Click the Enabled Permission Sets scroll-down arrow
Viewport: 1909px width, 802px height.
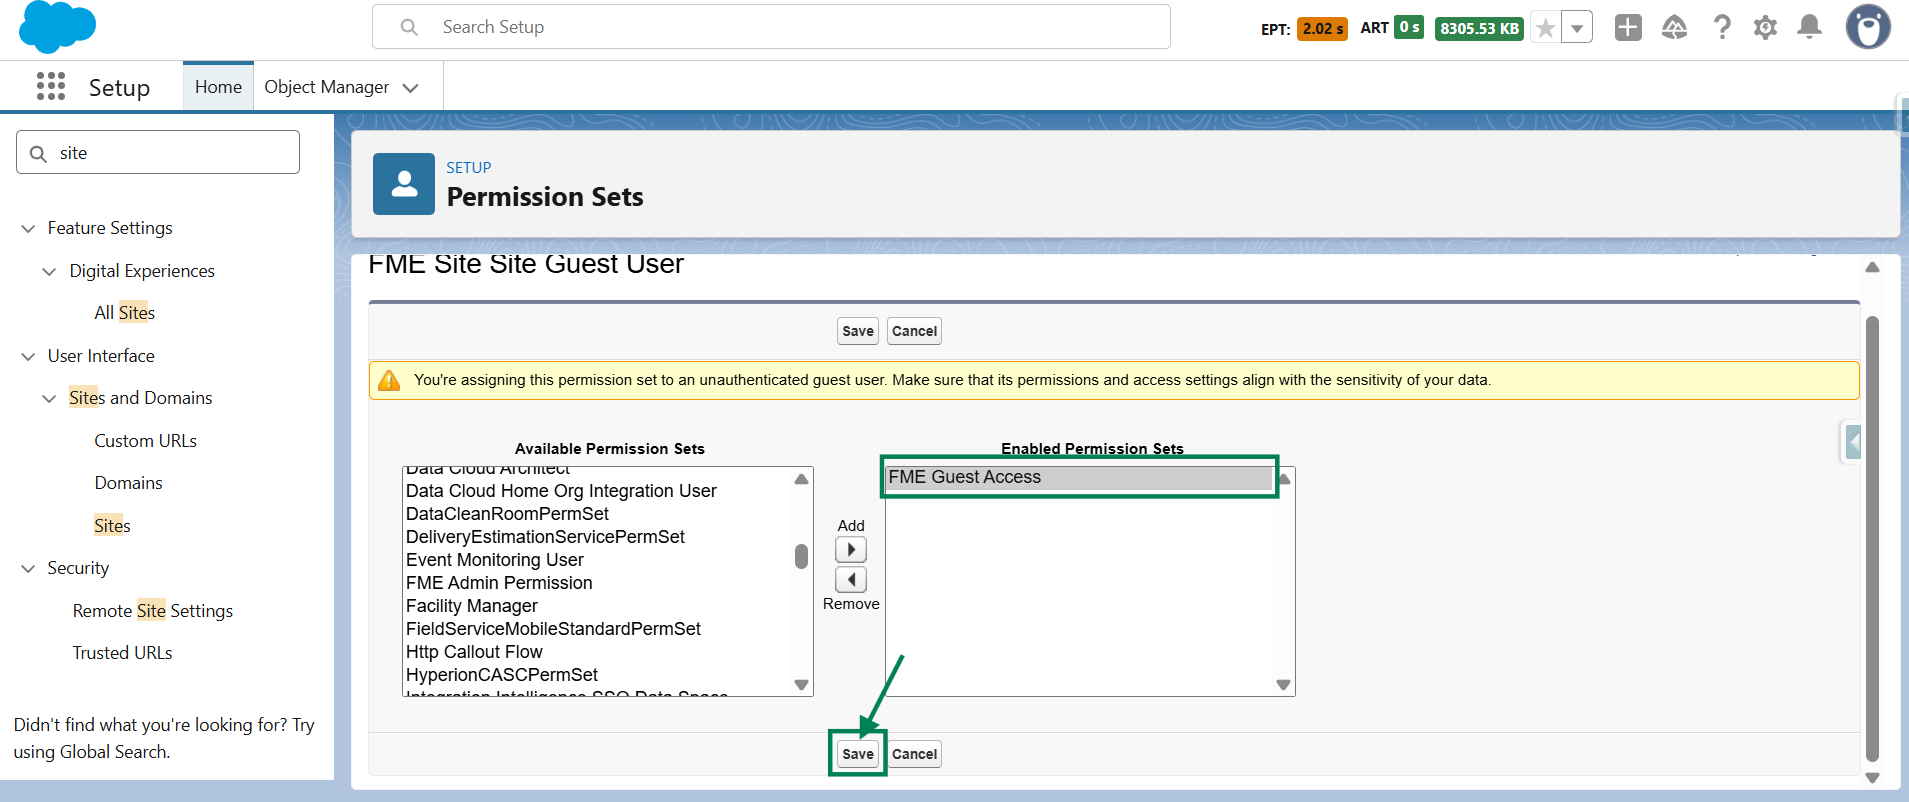coord(1284,685)
